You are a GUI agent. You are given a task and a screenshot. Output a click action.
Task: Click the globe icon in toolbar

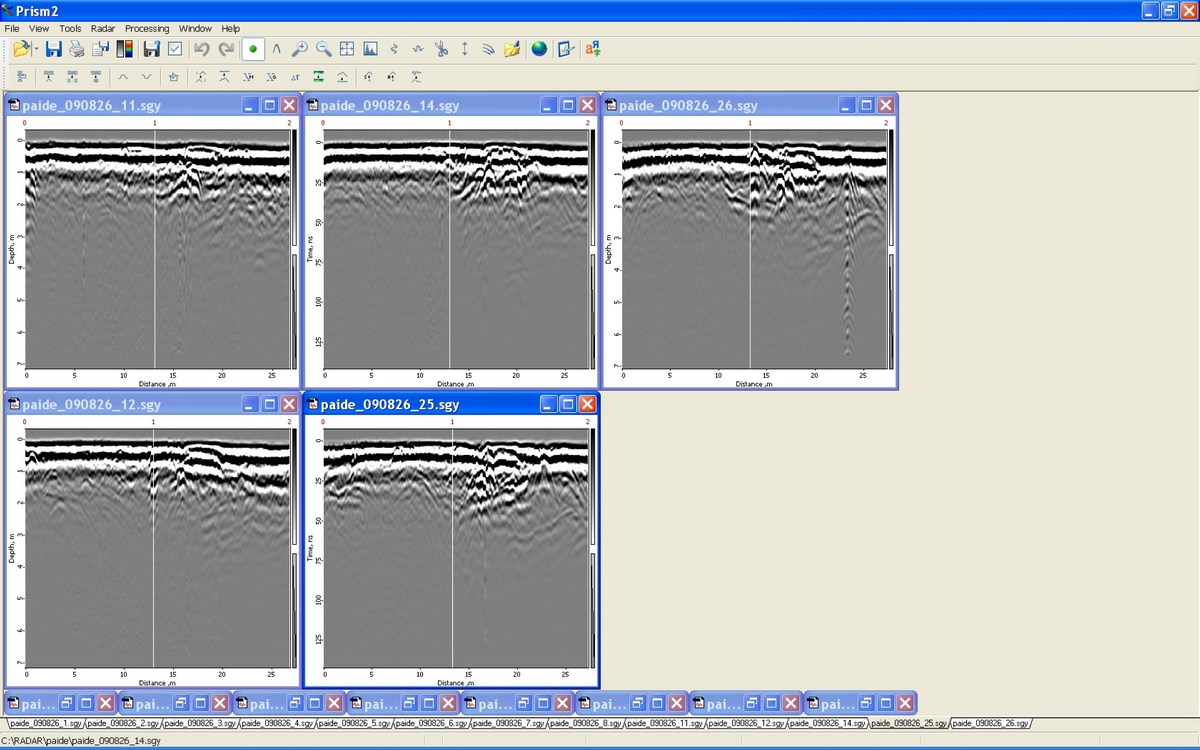539,49
